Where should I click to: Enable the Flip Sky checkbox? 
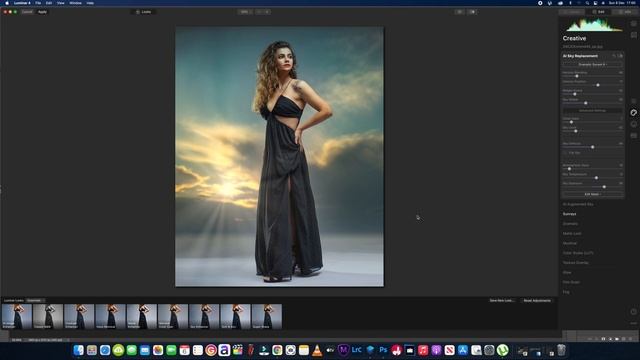point(565,153)
